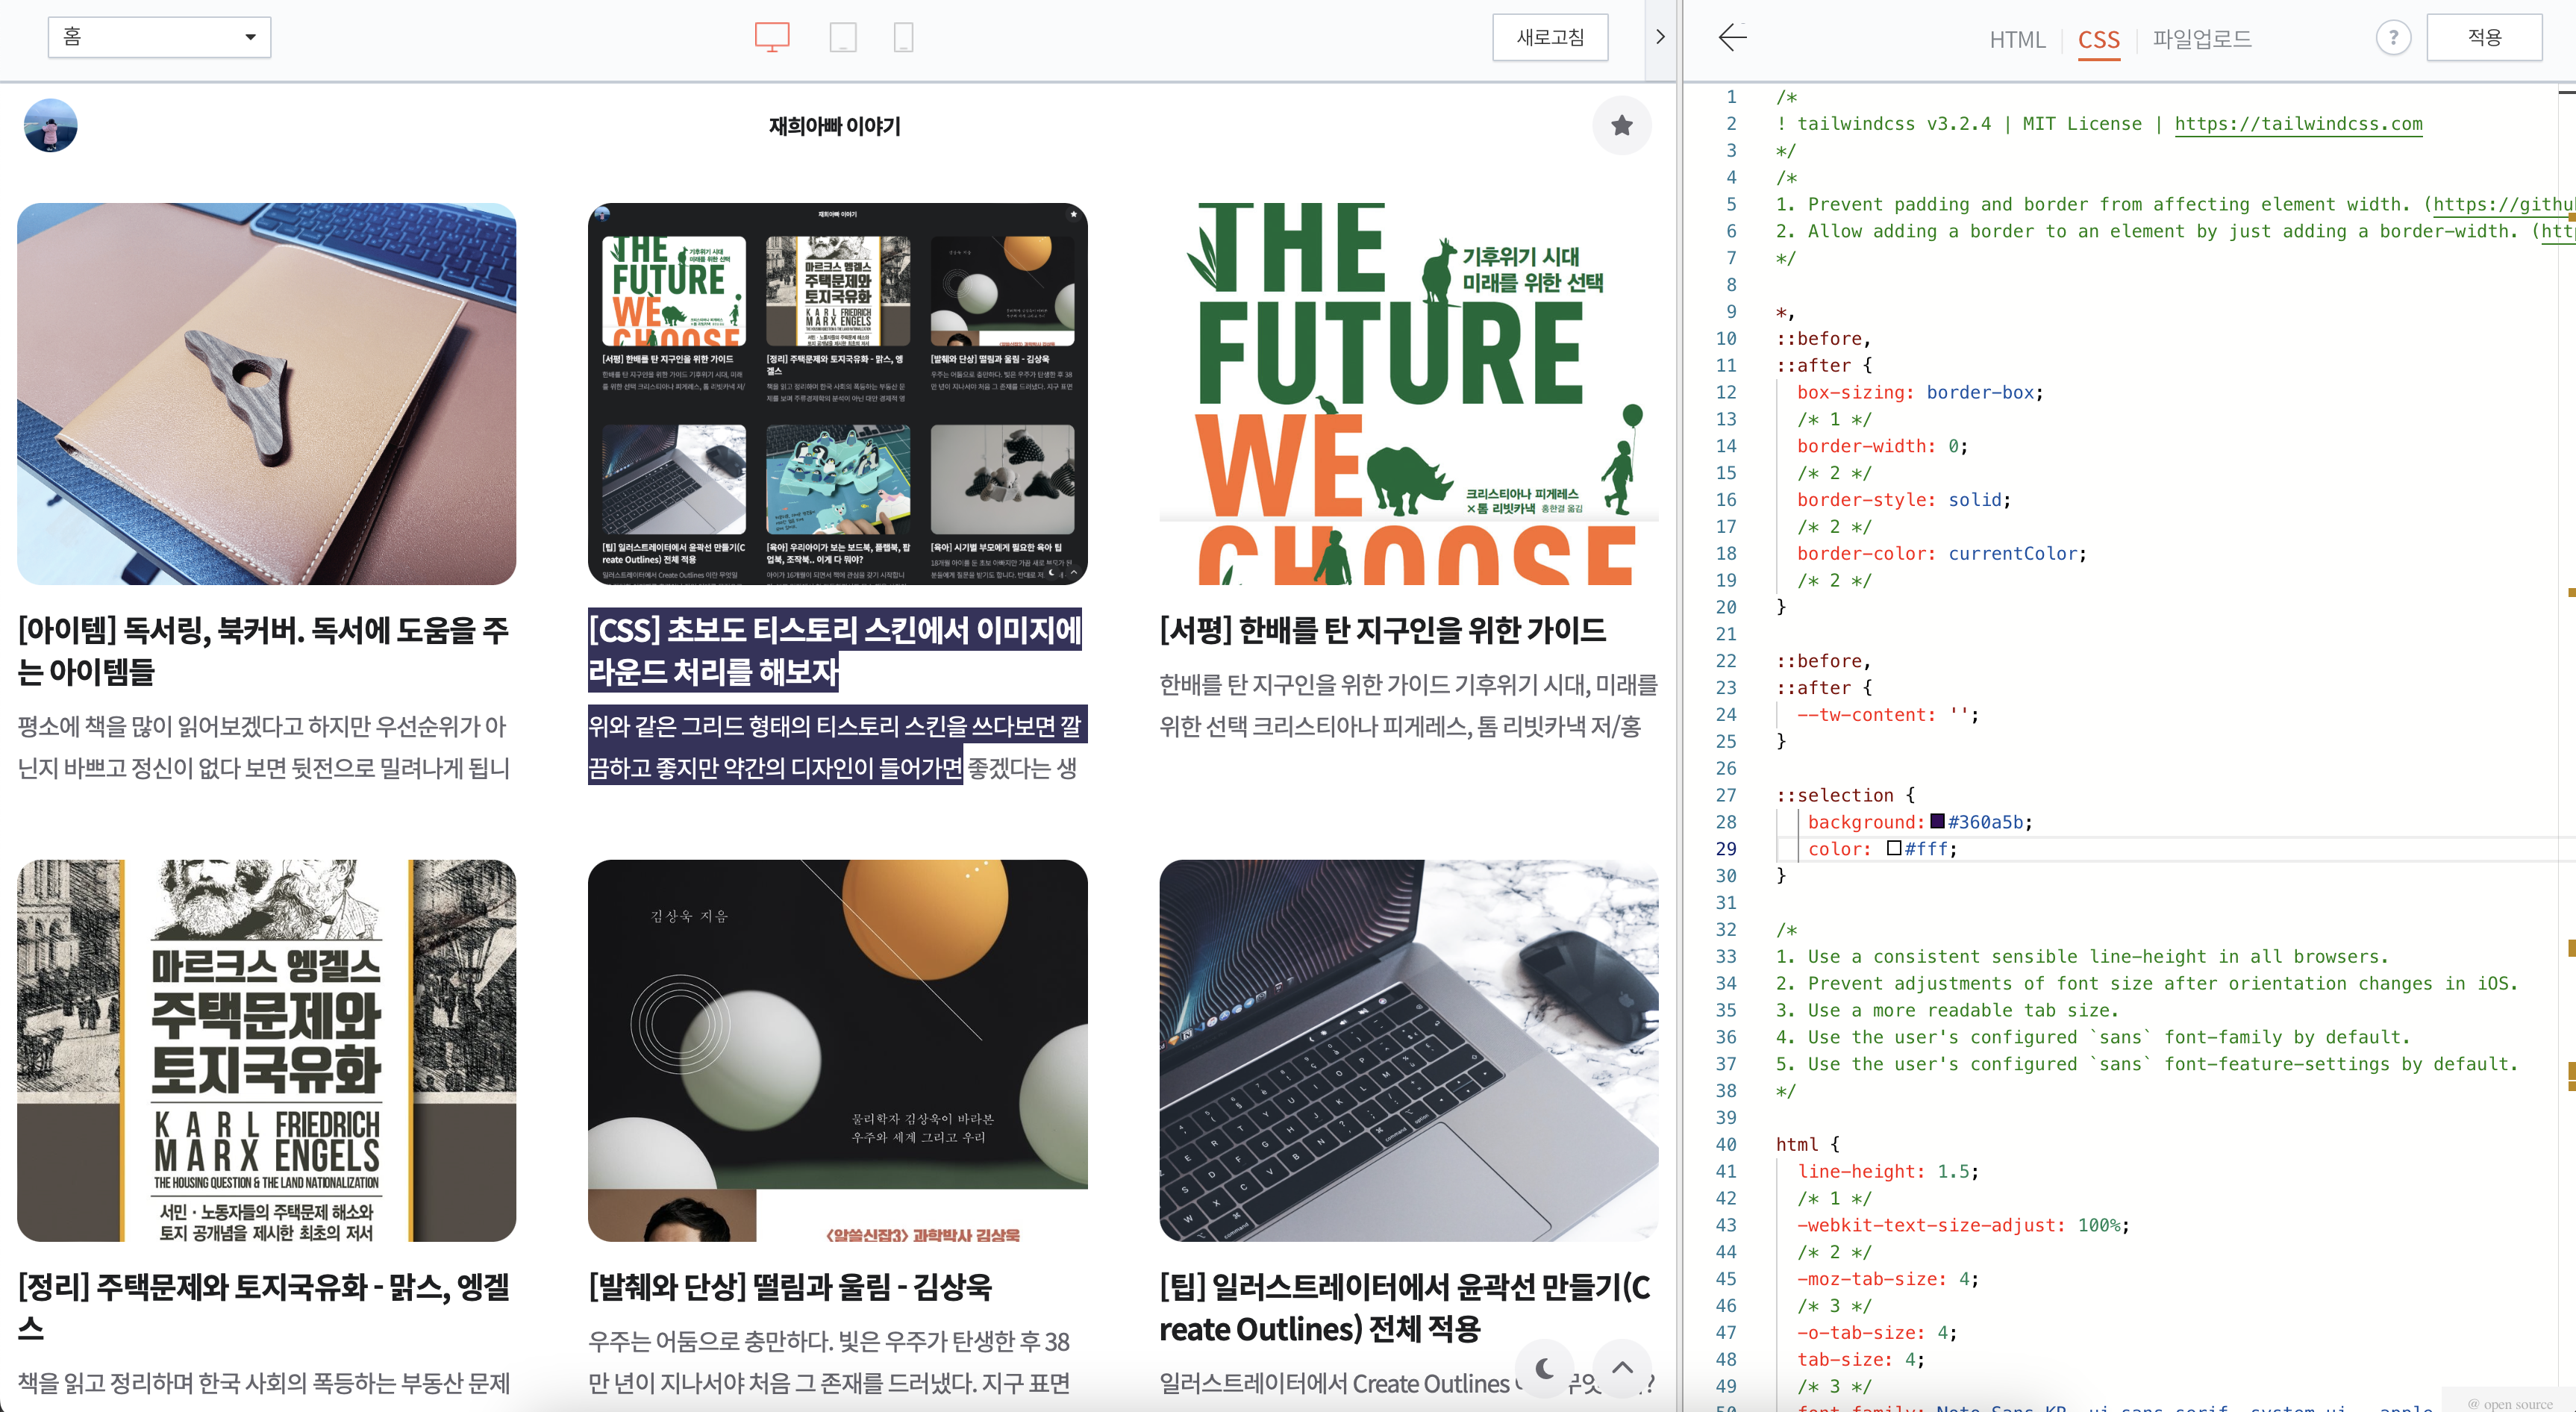Switch to mobile preview icon
Viewport: 2576px width, 1412px height.
(x=903, y=38)
